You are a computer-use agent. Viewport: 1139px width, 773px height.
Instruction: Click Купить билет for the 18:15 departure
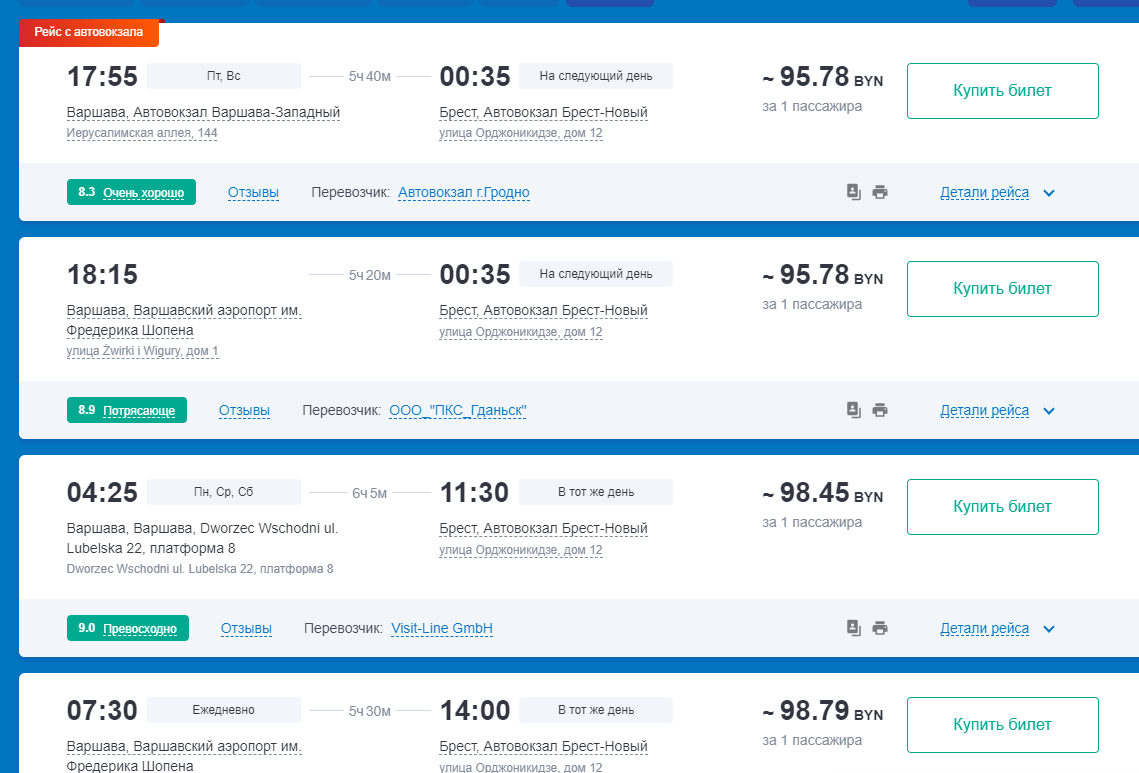[x=1002, y=289]
